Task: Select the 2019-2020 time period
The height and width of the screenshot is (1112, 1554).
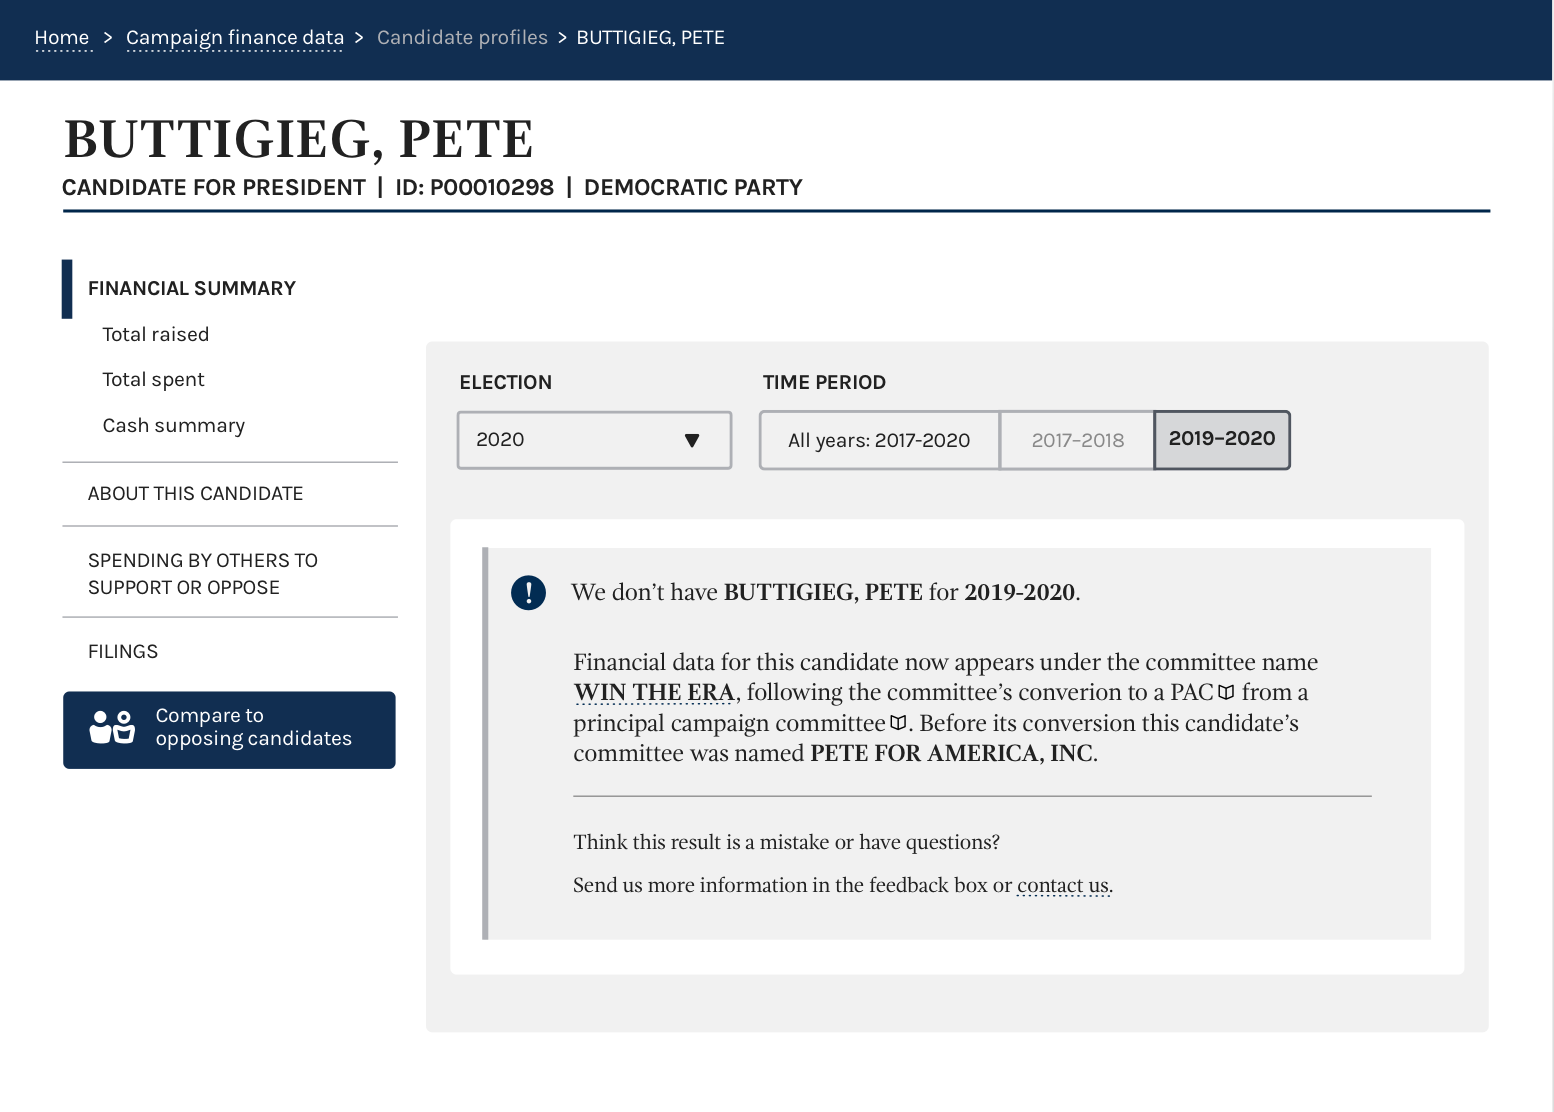Action: 1222,439
